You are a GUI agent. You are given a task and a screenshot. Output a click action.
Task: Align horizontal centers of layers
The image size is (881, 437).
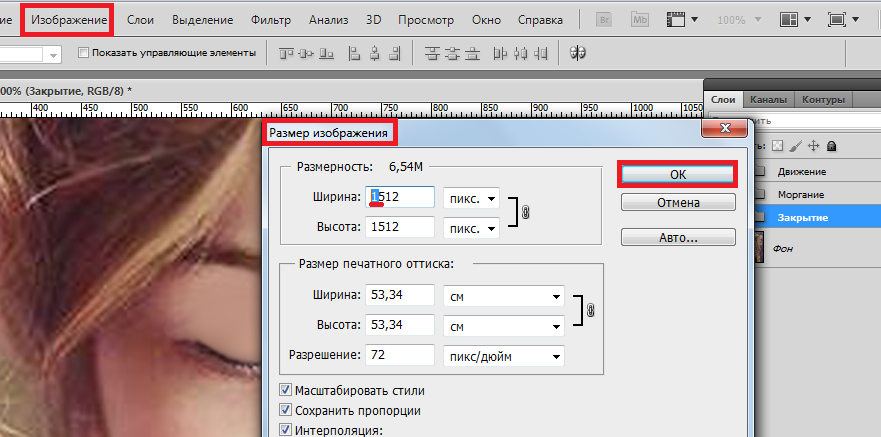pos(375,53)
